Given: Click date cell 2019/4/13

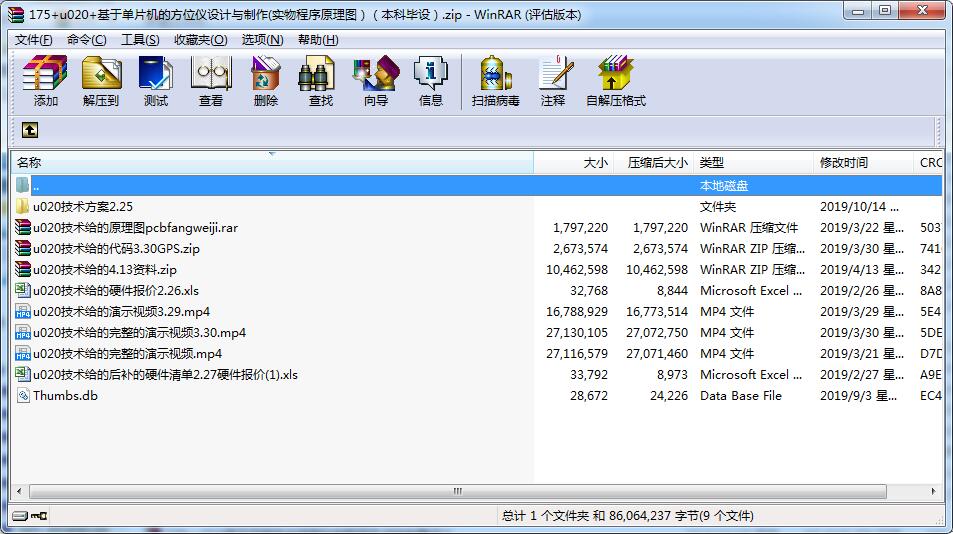Looking at the screenshot, I should (x=862, y=269).
